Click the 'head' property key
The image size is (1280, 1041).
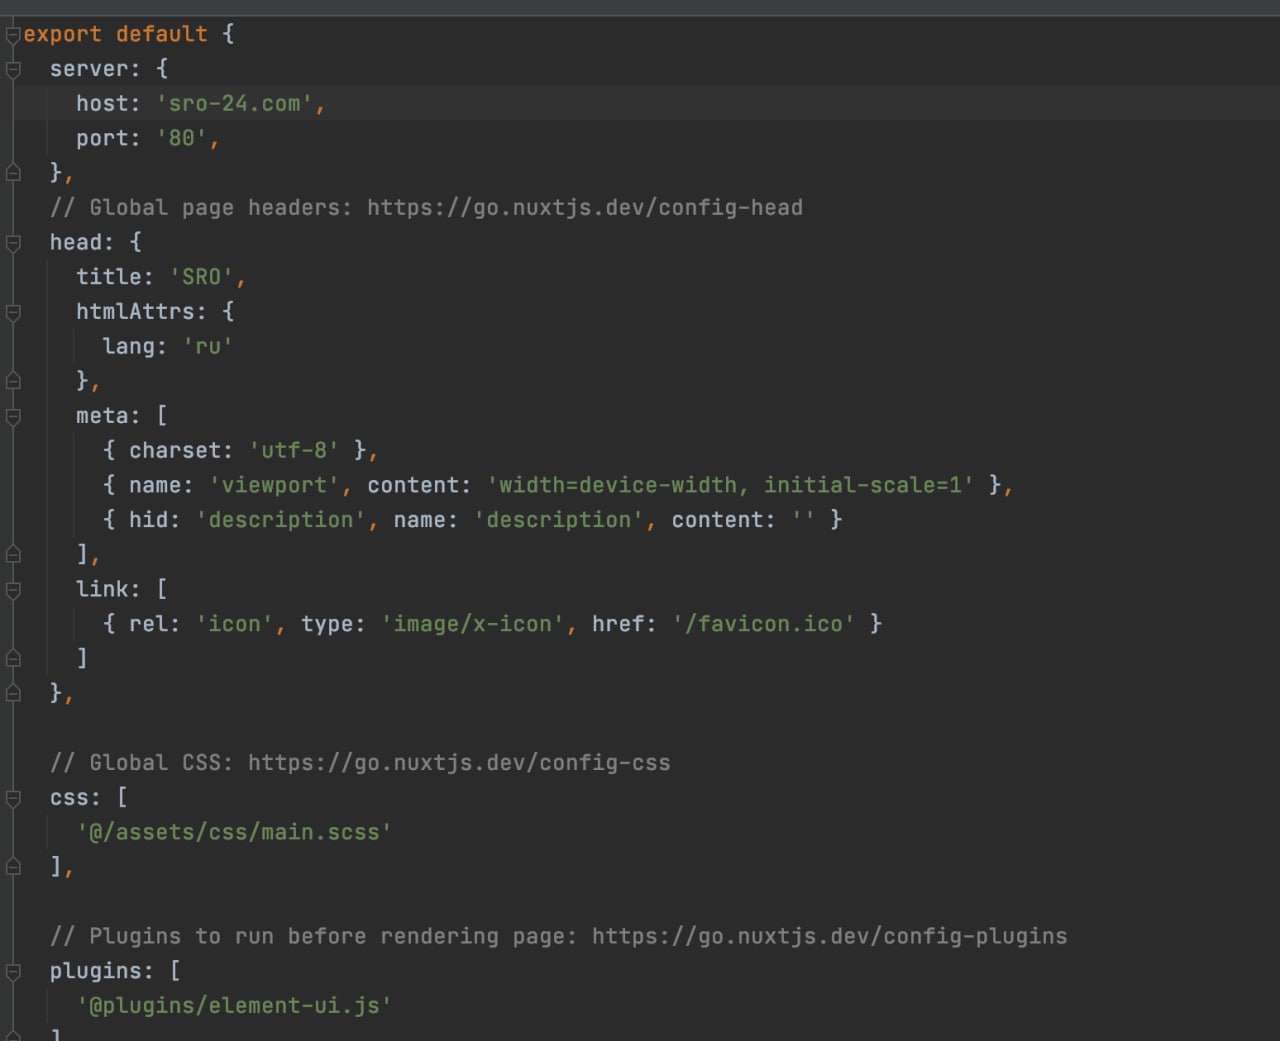[76, 243]
